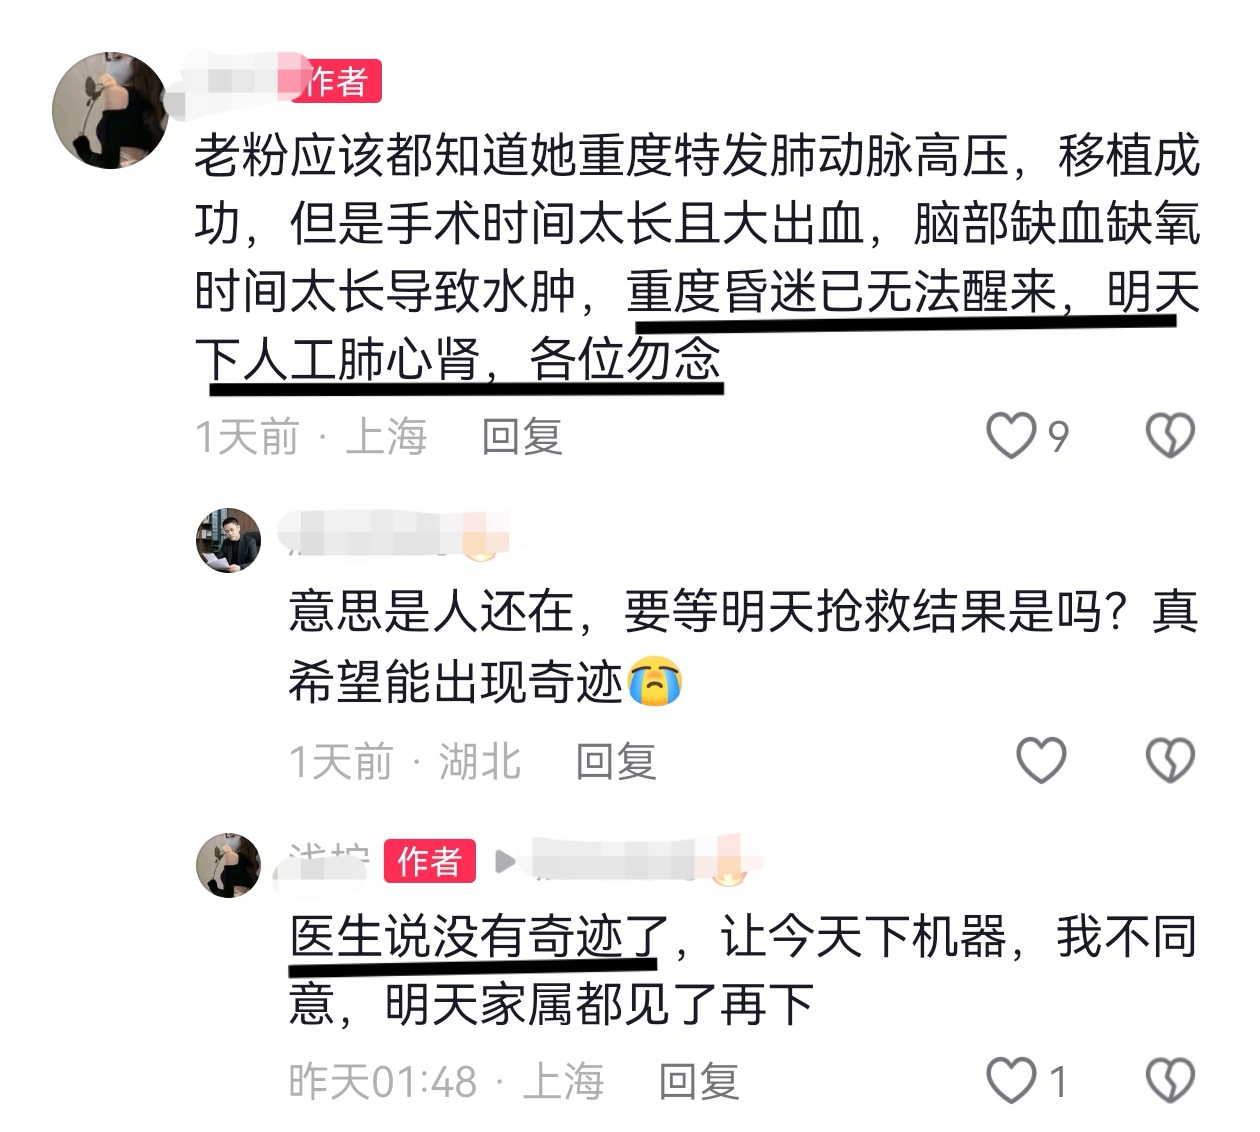Tap 回复 under the 湖北 comment
This screenshot has width=1260, height=1132.
pos(616,762)
